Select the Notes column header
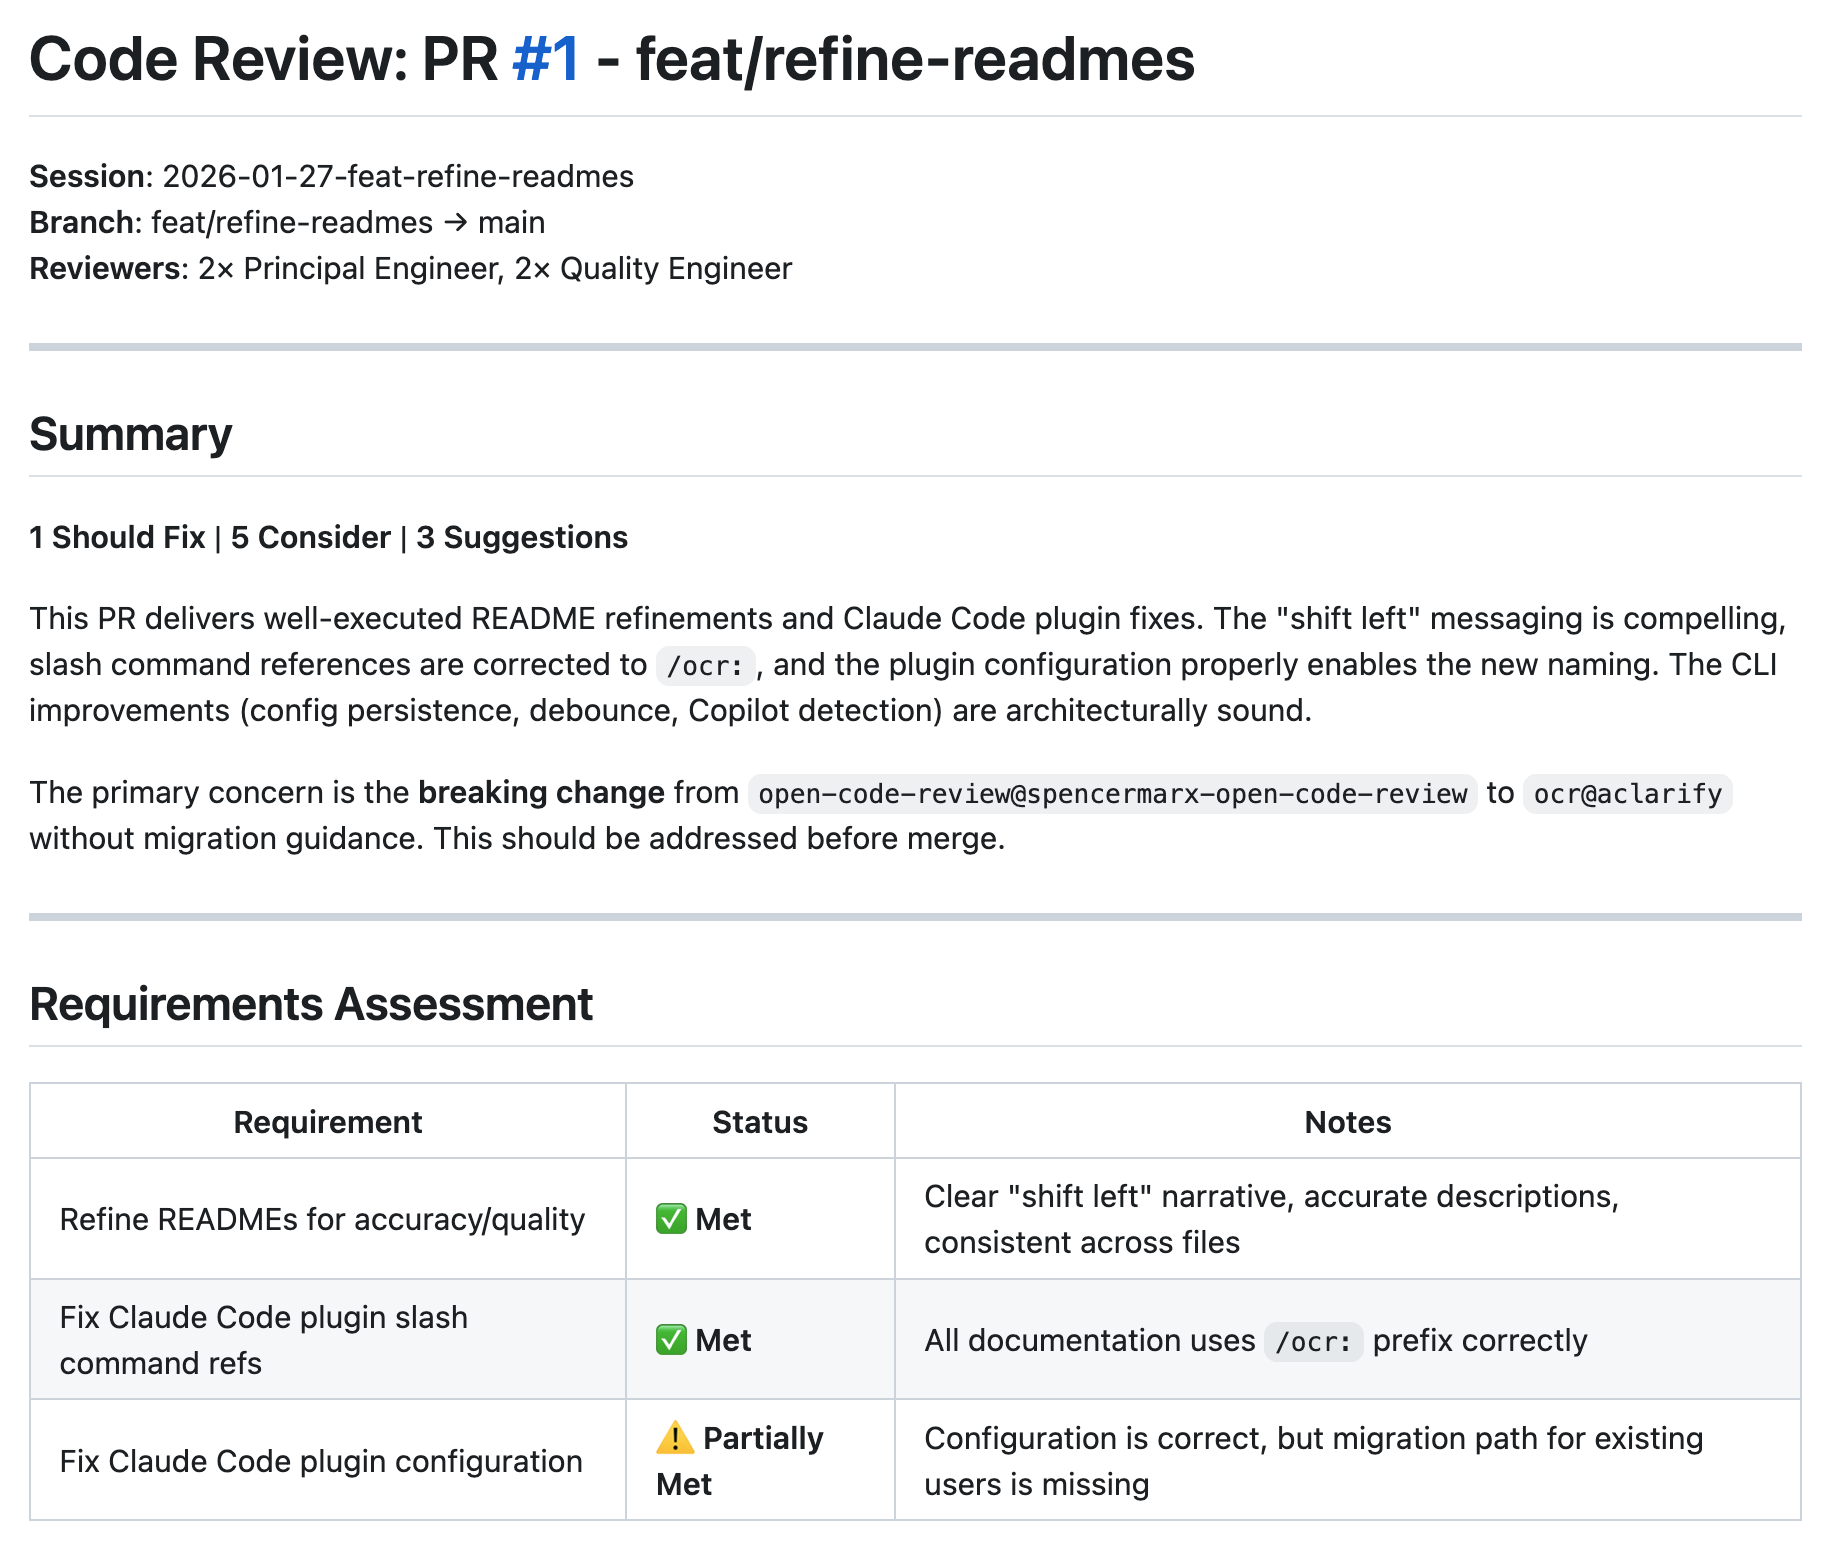 pos(1346,1121)
